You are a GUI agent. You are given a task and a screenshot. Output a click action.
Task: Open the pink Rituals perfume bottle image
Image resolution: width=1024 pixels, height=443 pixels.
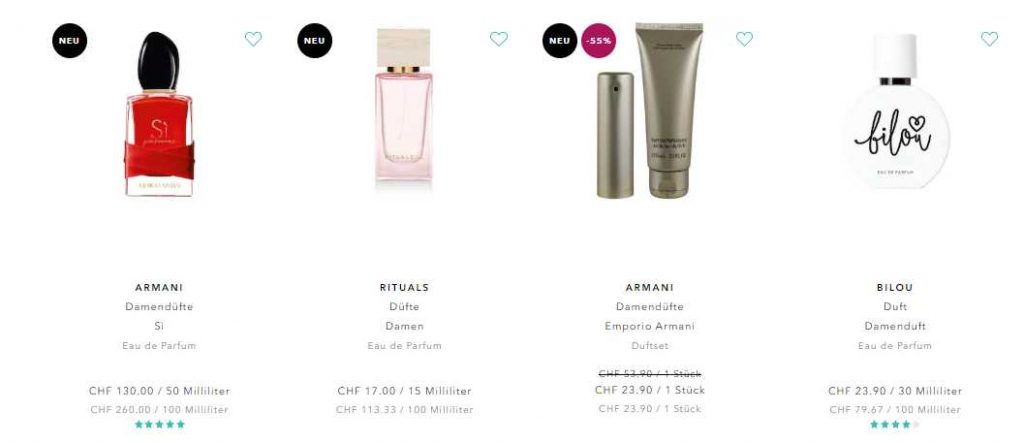[x=404, y=105]
